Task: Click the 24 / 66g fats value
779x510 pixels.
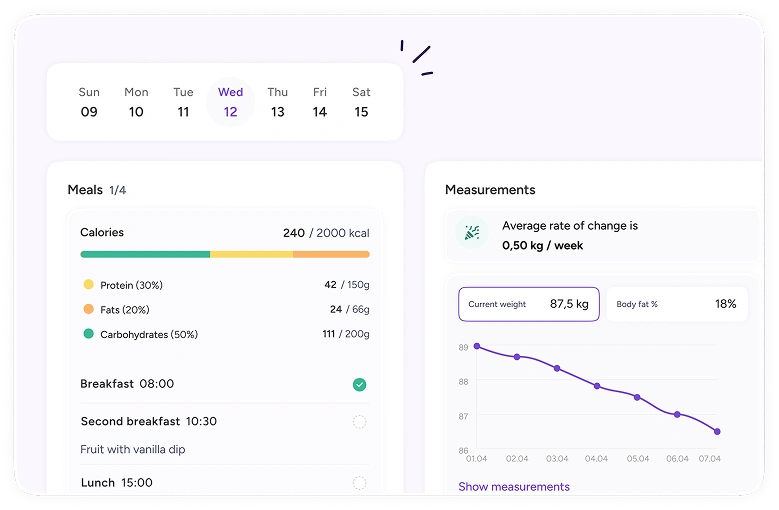Action: coord(350,309)
